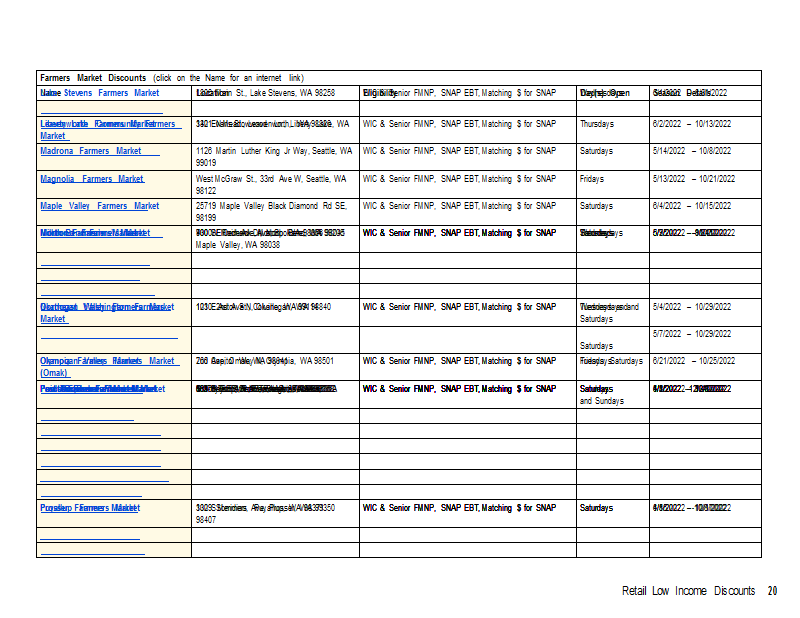Select the date range "5/14/2022 – 10/8/2022"
This screenshot has width=800, height=618.
point(692,151)
